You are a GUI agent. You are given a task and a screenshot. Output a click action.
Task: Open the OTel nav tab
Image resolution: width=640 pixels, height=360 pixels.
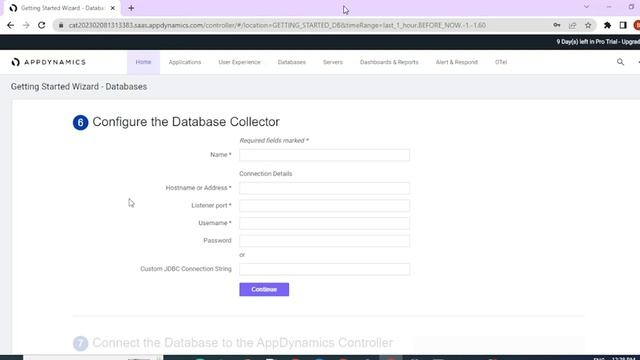[x=501, y=62]
